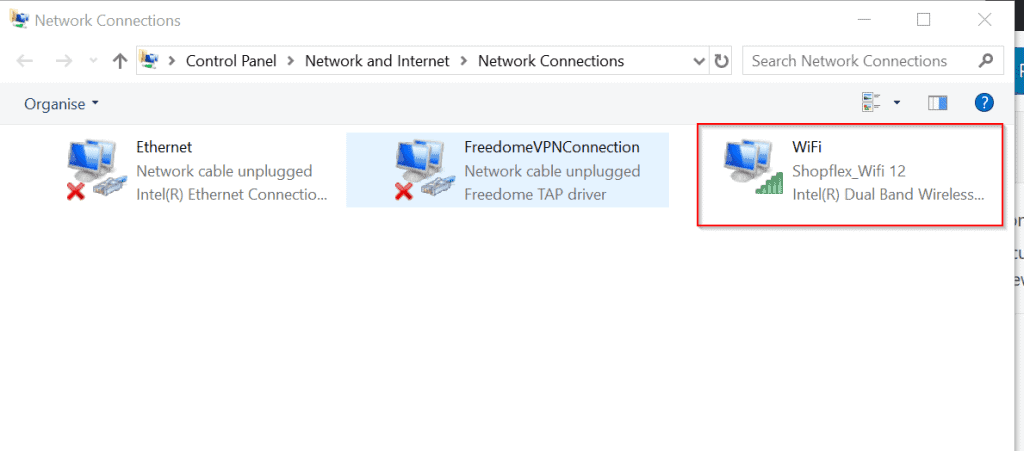Click the Search Network Connections field
Screen dimensions: 1024x451
tap(872, 61)
